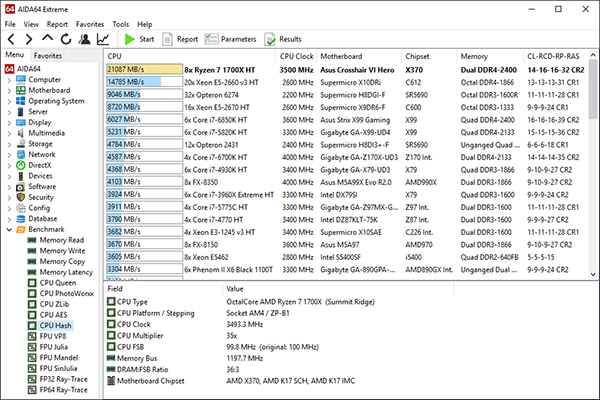The height and width of the screenshot is (400, 600).
Task: Select the Operating System Windows icon
Action: (21, 101)
